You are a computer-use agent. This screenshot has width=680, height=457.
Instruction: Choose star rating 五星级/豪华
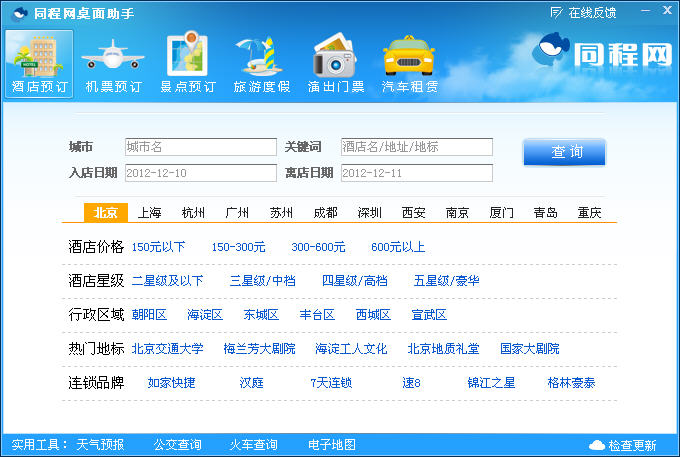pyautogui.click(x=447, y=281)
